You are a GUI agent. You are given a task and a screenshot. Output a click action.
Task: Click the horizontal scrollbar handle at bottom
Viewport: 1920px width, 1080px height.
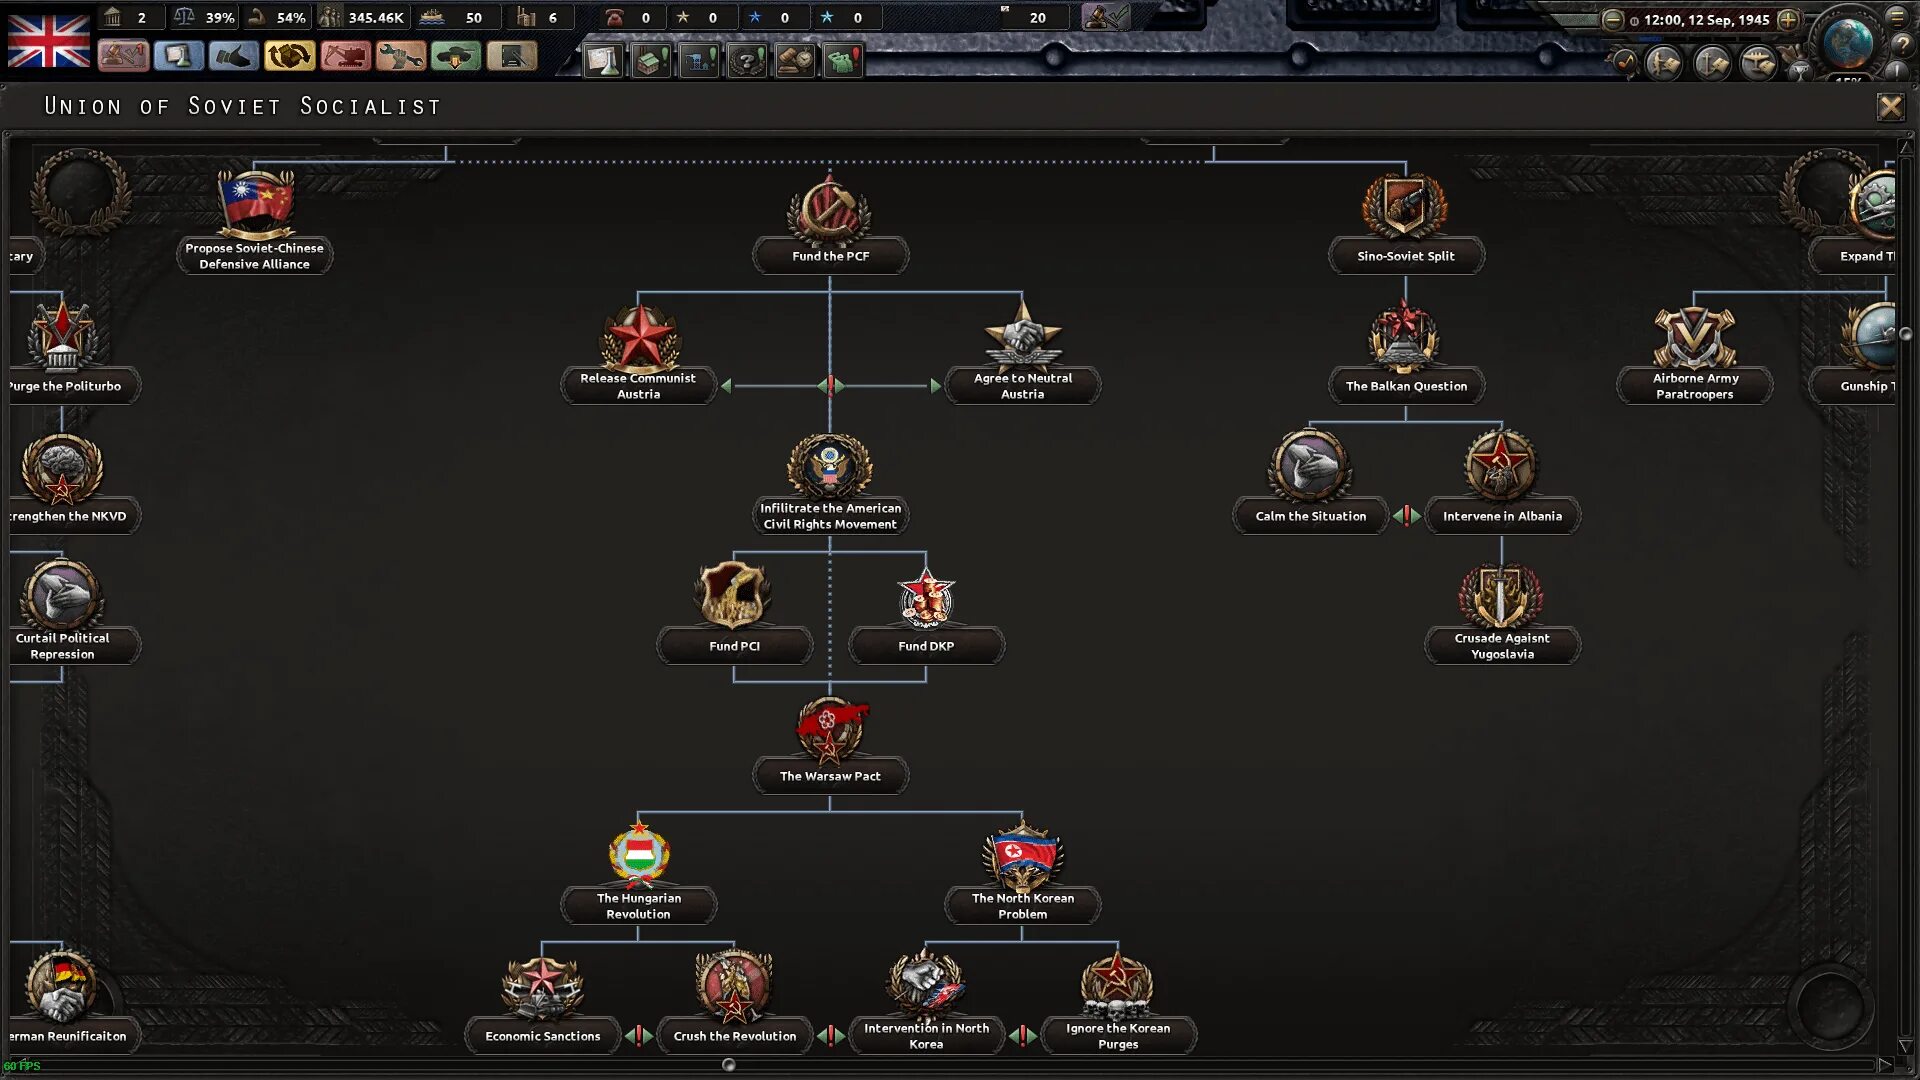pyautogui.click(x=728, y=1065)
